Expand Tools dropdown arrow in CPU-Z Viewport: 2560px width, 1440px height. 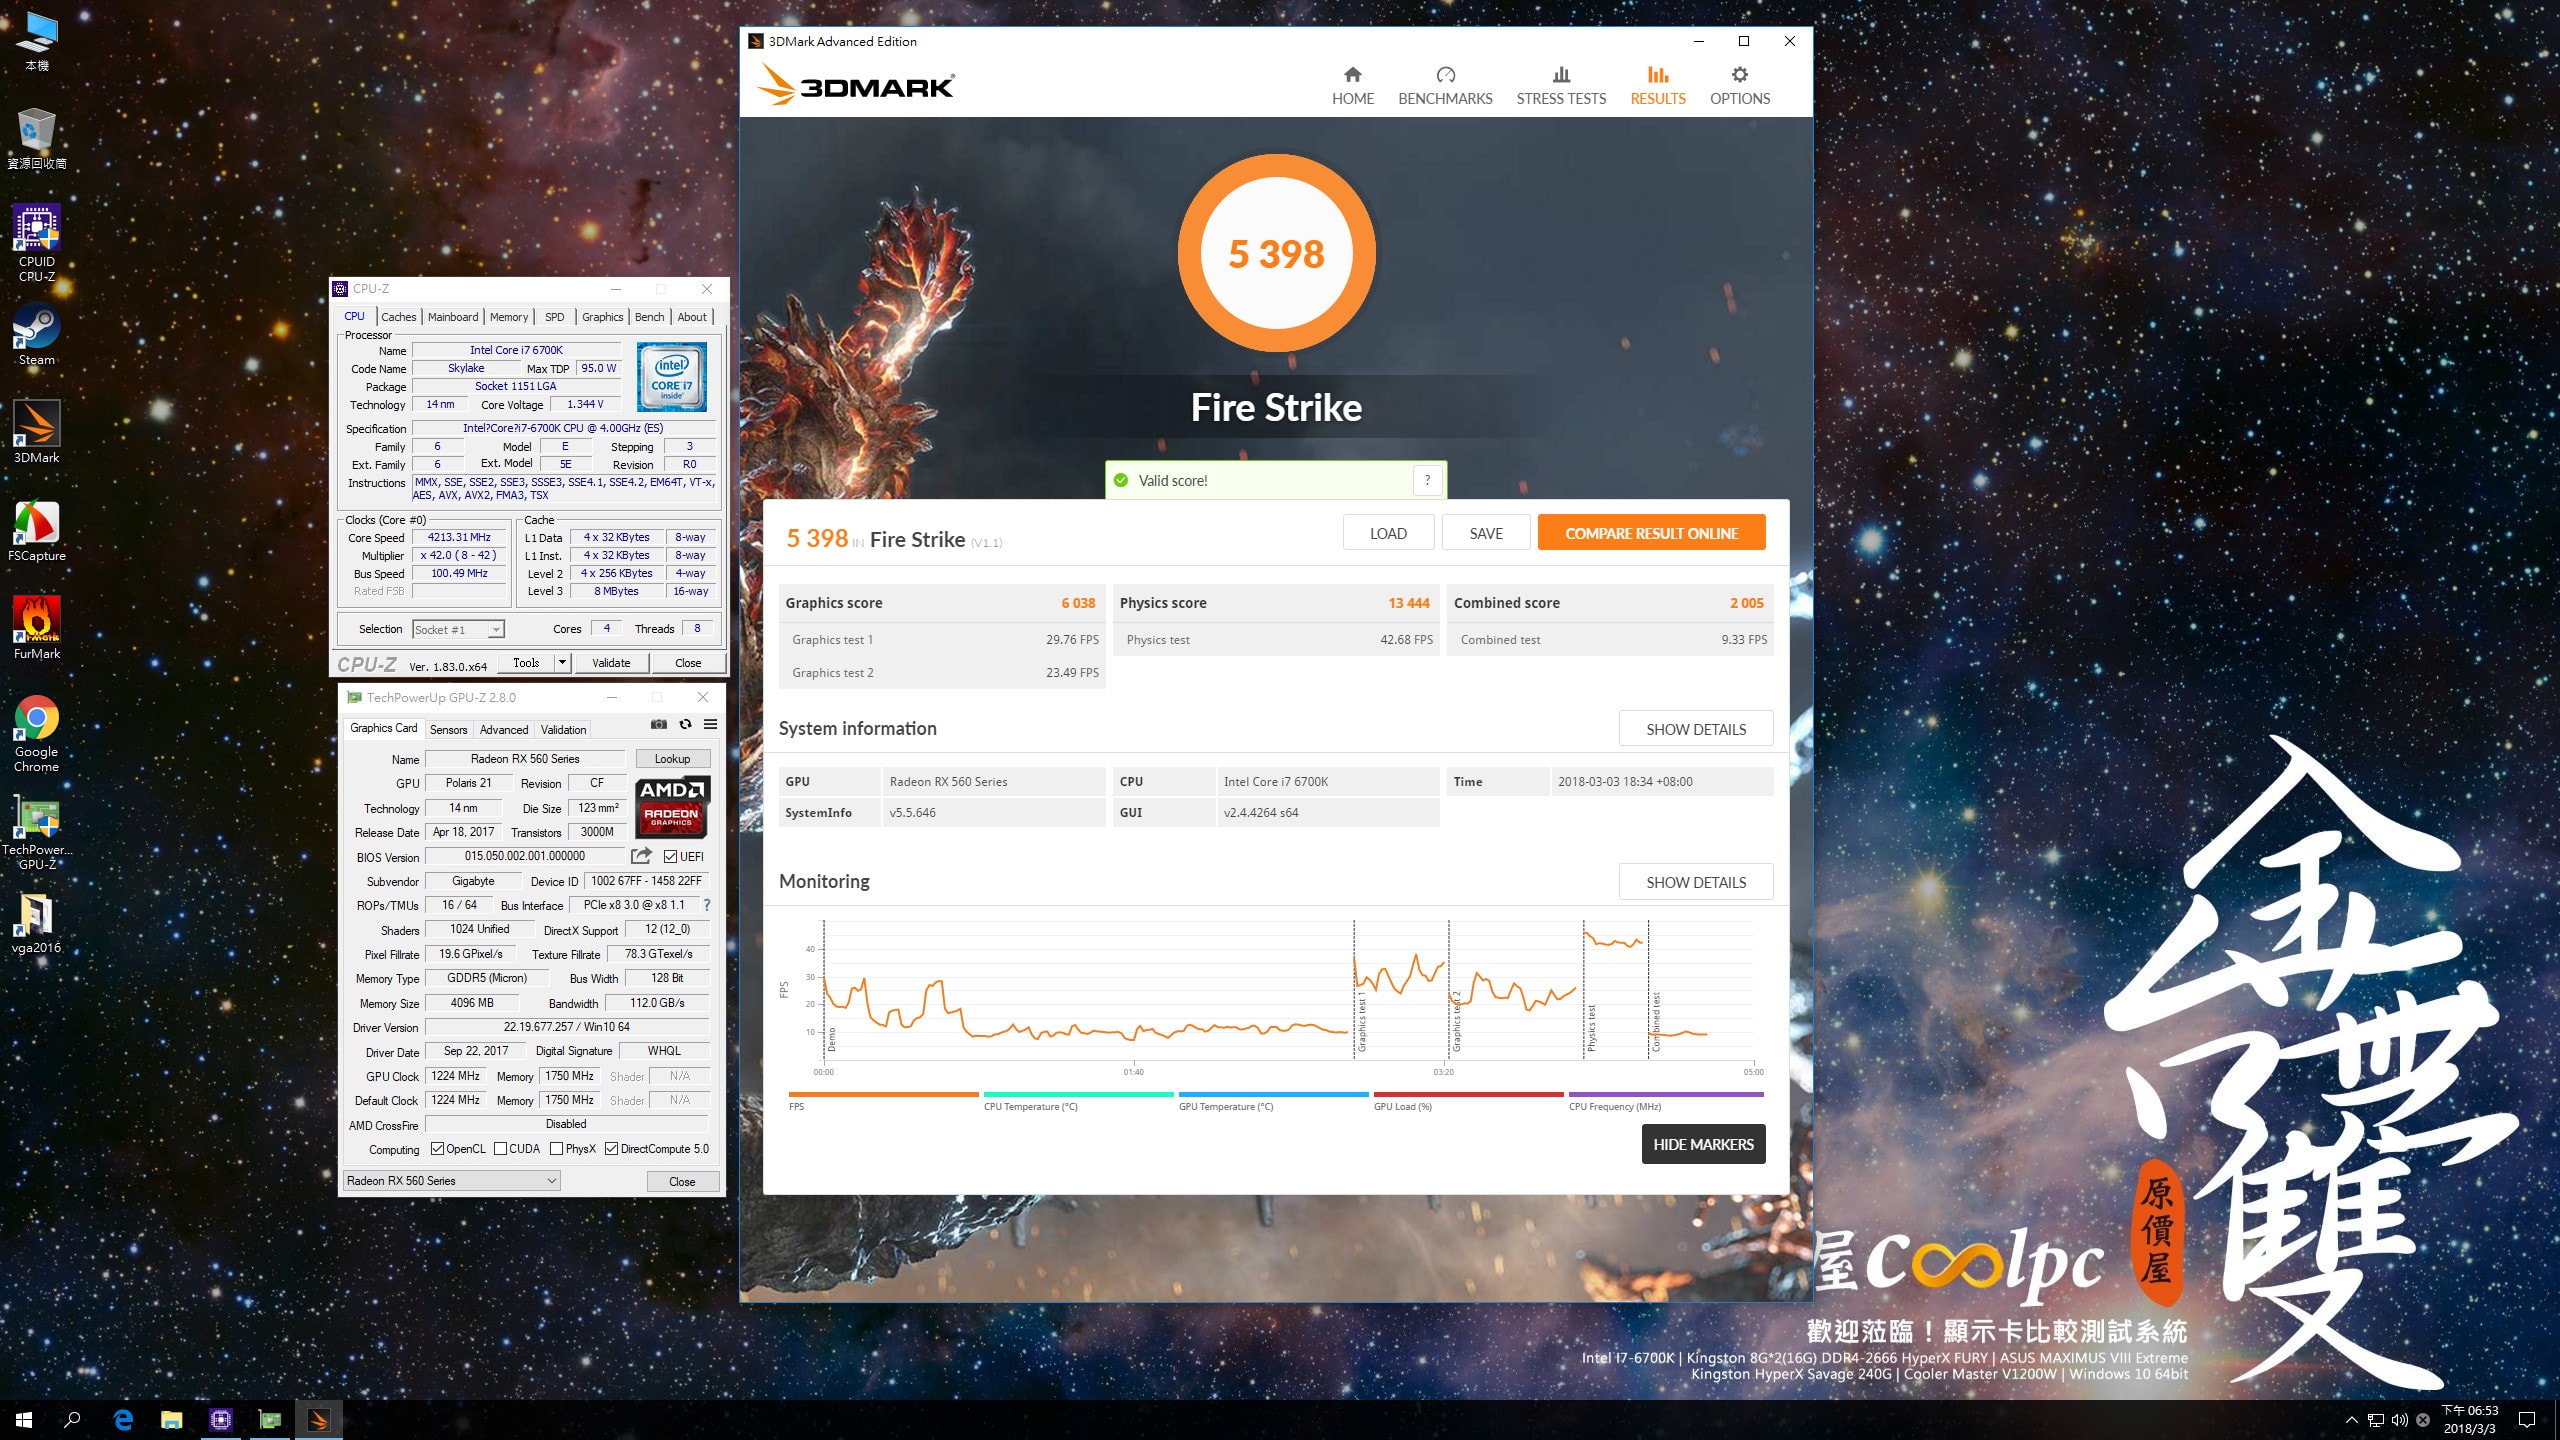(x=562, y=662)
